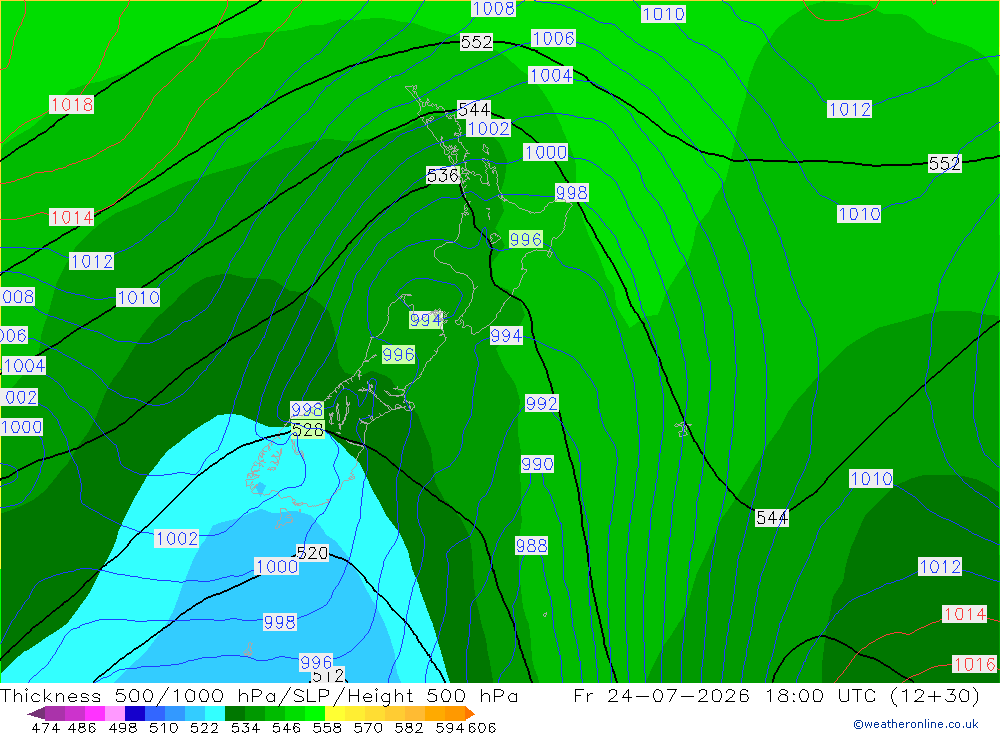Click the 606 legend scale value
The image size is (1000, 733).
pos(482,727)
